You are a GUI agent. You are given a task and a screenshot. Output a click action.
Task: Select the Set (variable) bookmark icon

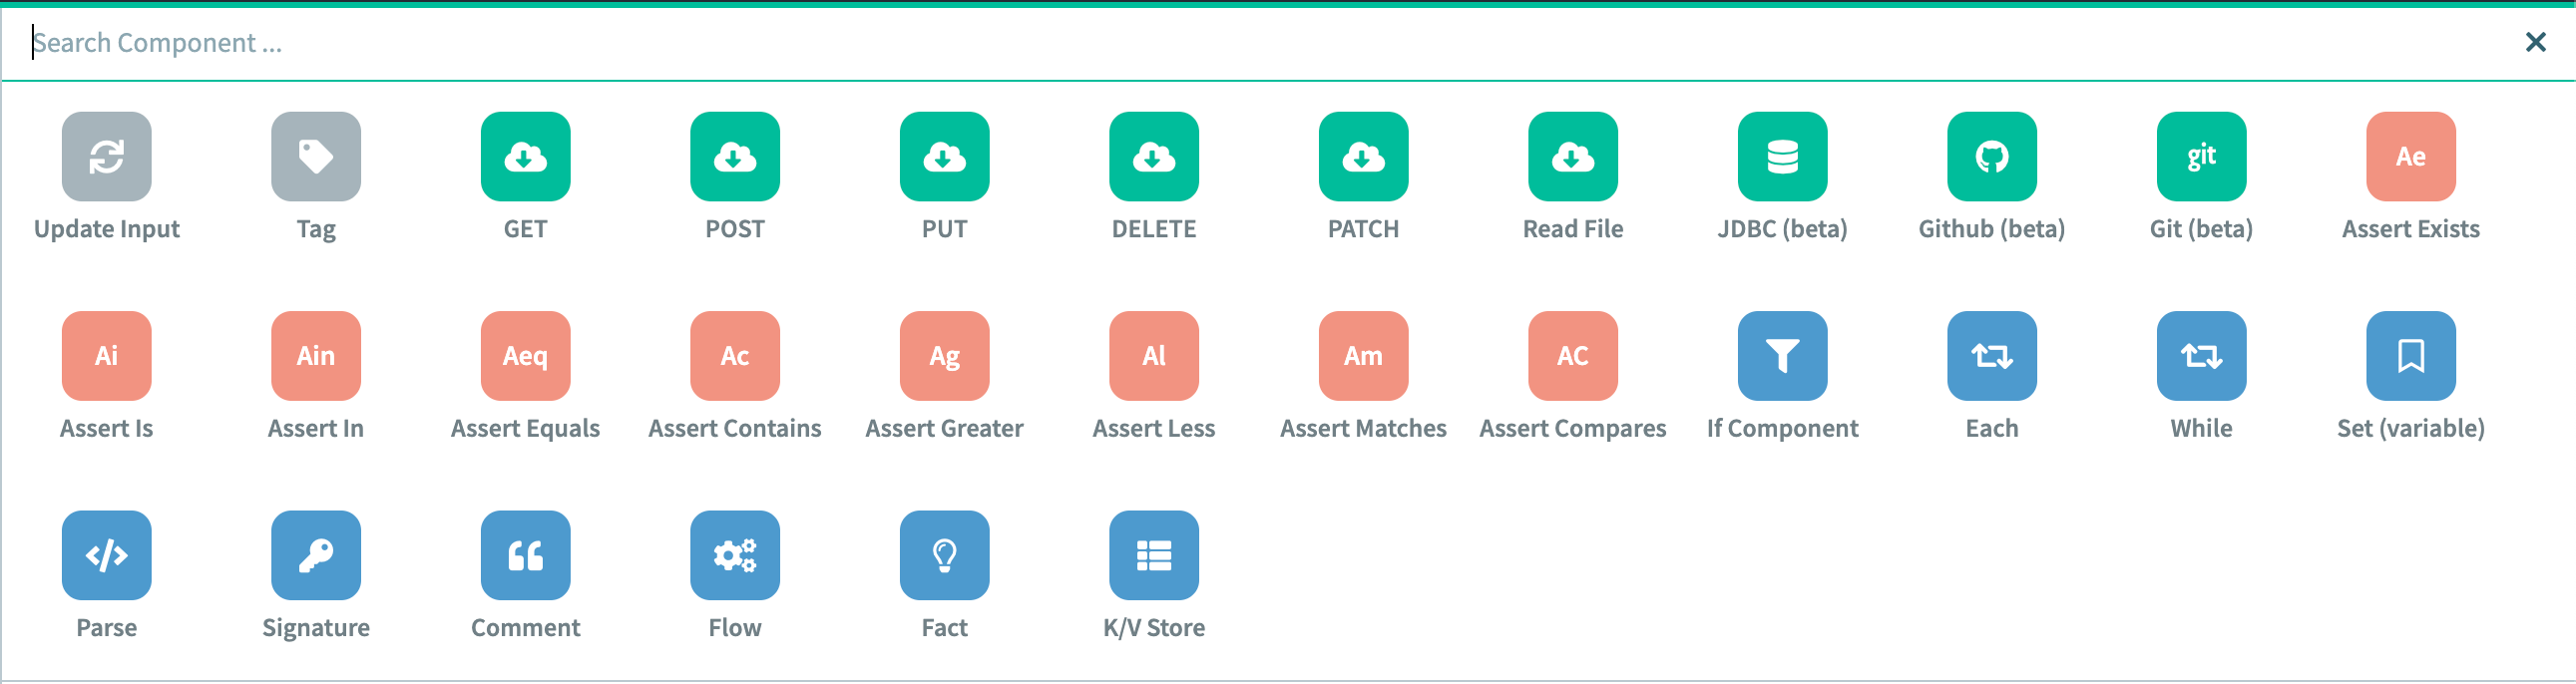[2411, 356]
